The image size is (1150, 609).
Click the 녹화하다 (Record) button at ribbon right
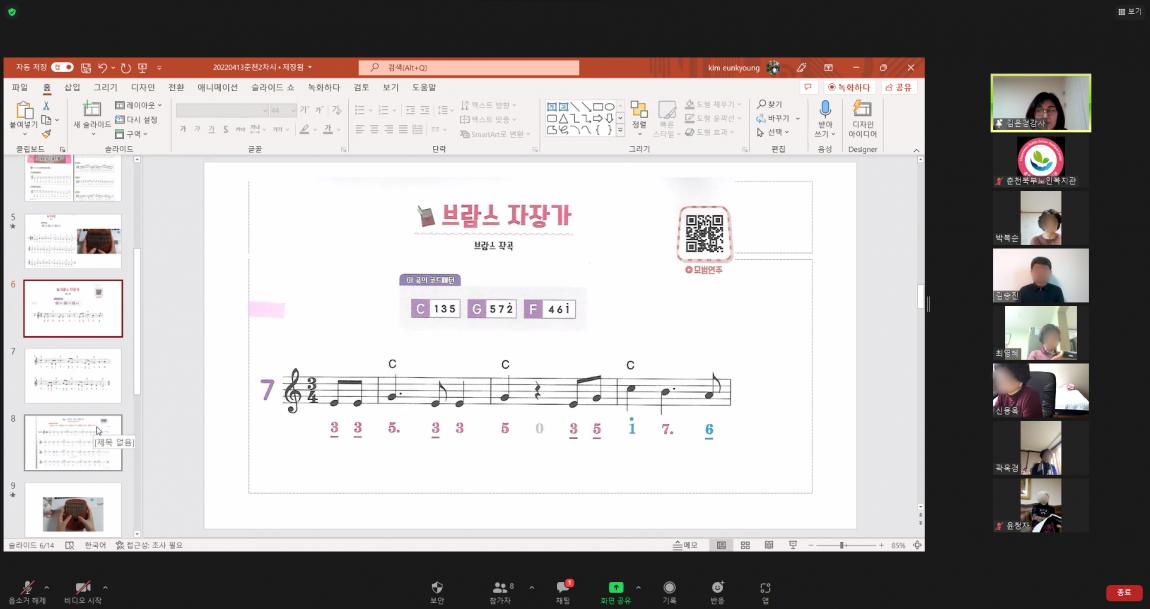click(x=849, y=87)
